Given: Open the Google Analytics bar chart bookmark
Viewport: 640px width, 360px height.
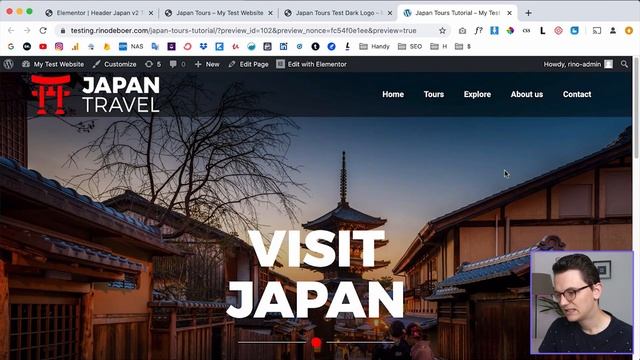Looking at the screenshot, I should pos(75,47).
